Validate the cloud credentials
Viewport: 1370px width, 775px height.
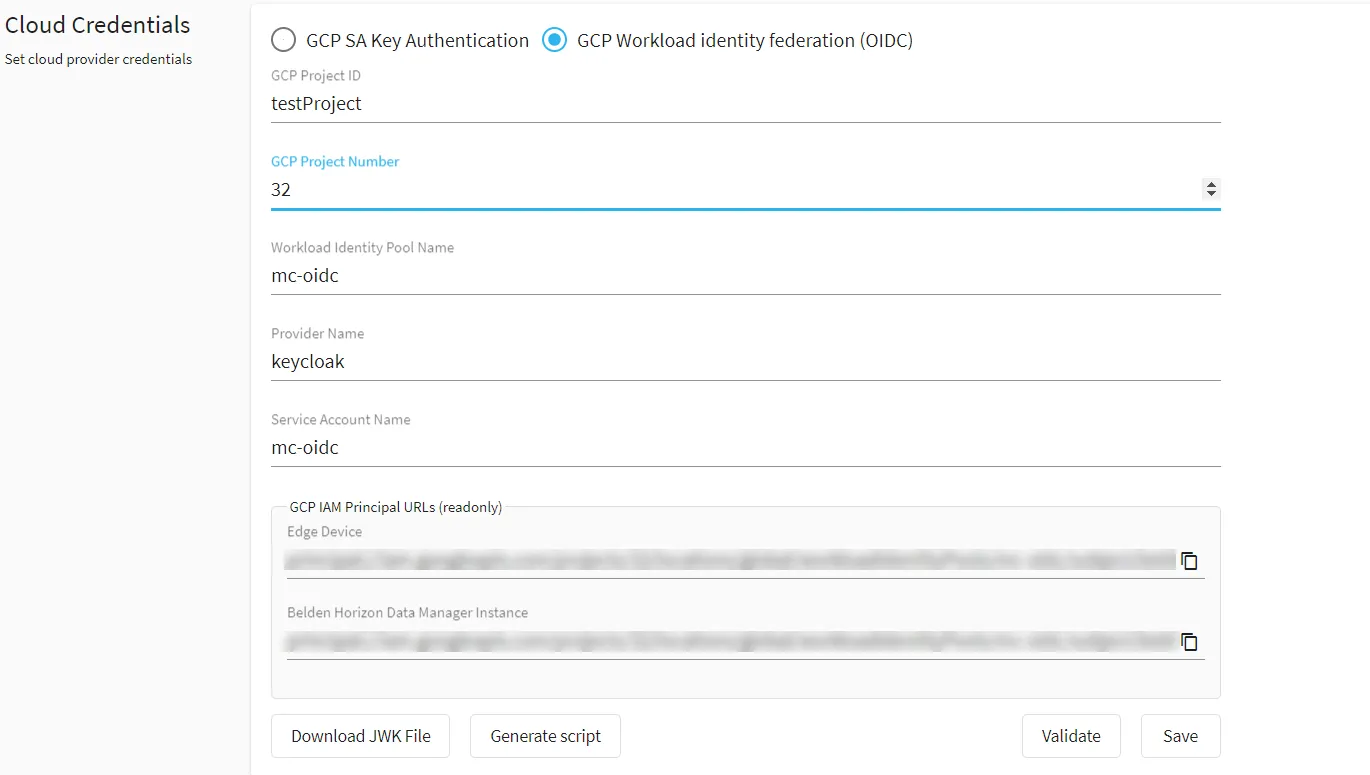point(1071,736)
